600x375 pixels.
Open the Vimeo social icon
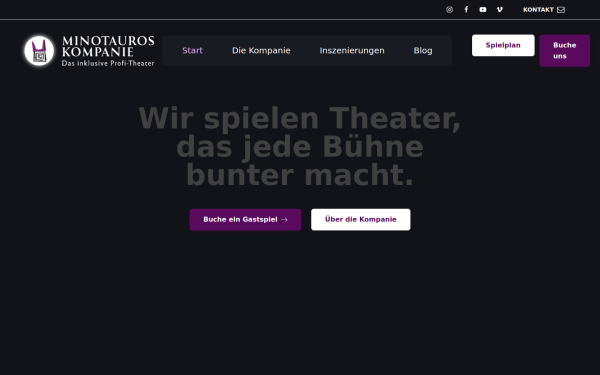pyautogui.click(x=500, y=10)
